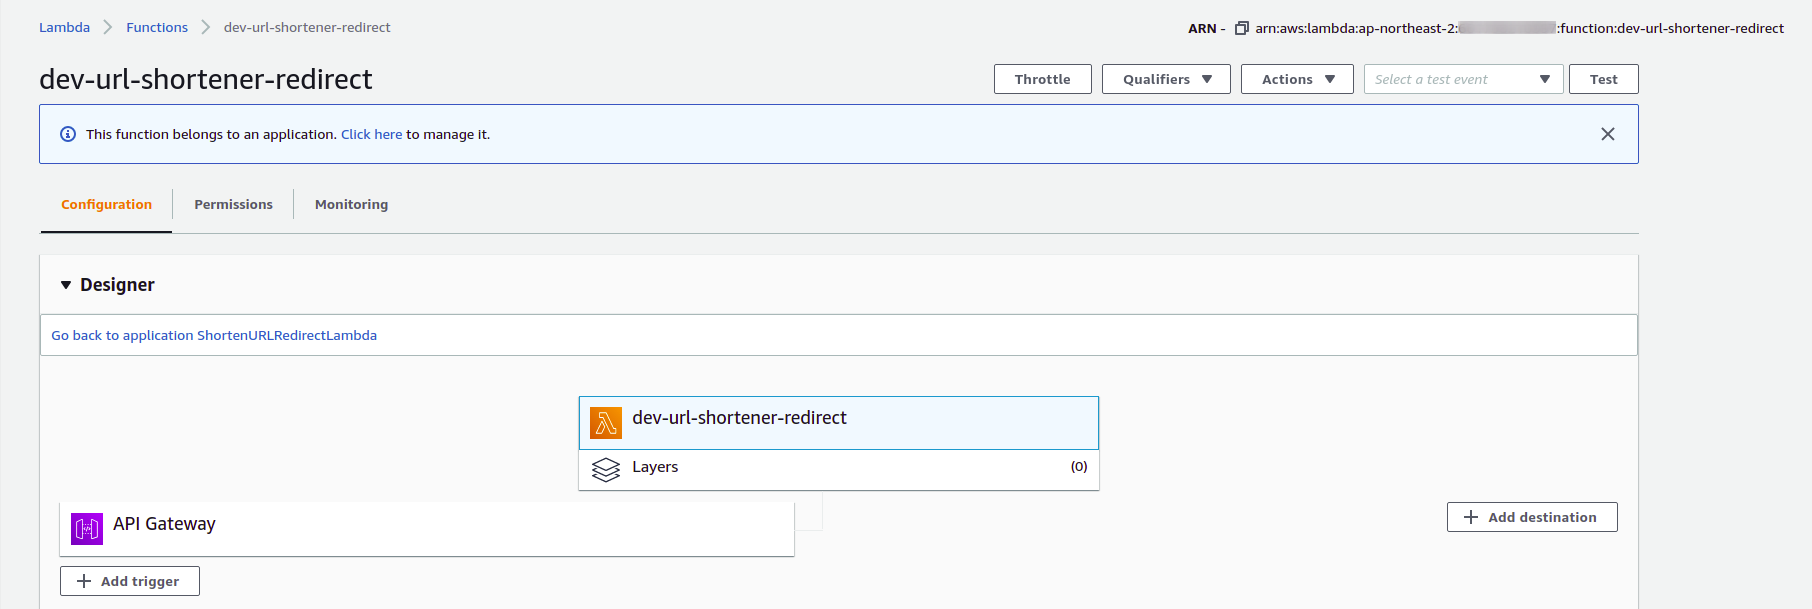Click the purple API Gateway icon

87,528
